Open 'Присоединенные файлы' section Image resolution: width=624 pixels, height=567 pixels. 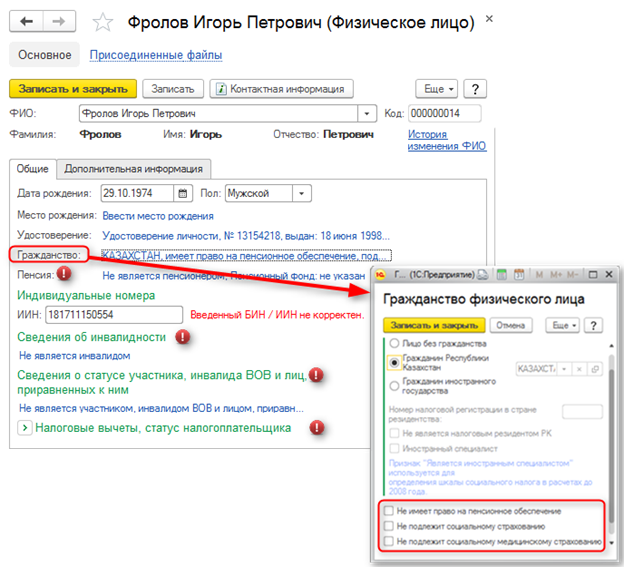point(156,55)
